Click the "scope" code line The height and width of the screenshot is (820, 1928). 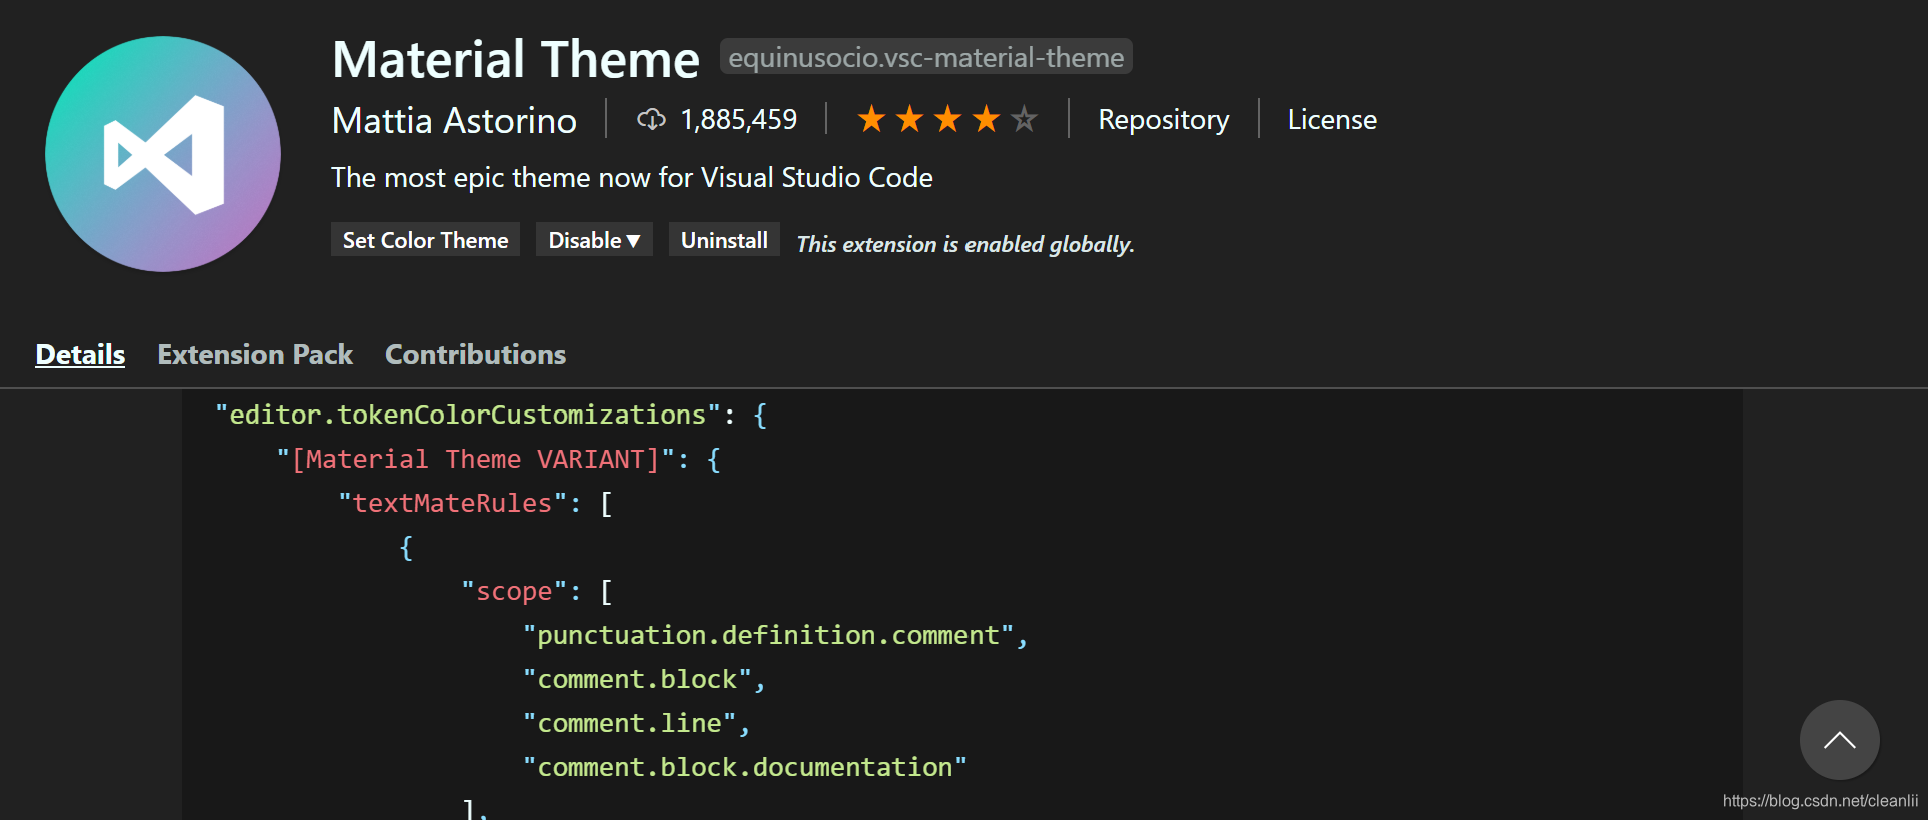coord(536,591)
